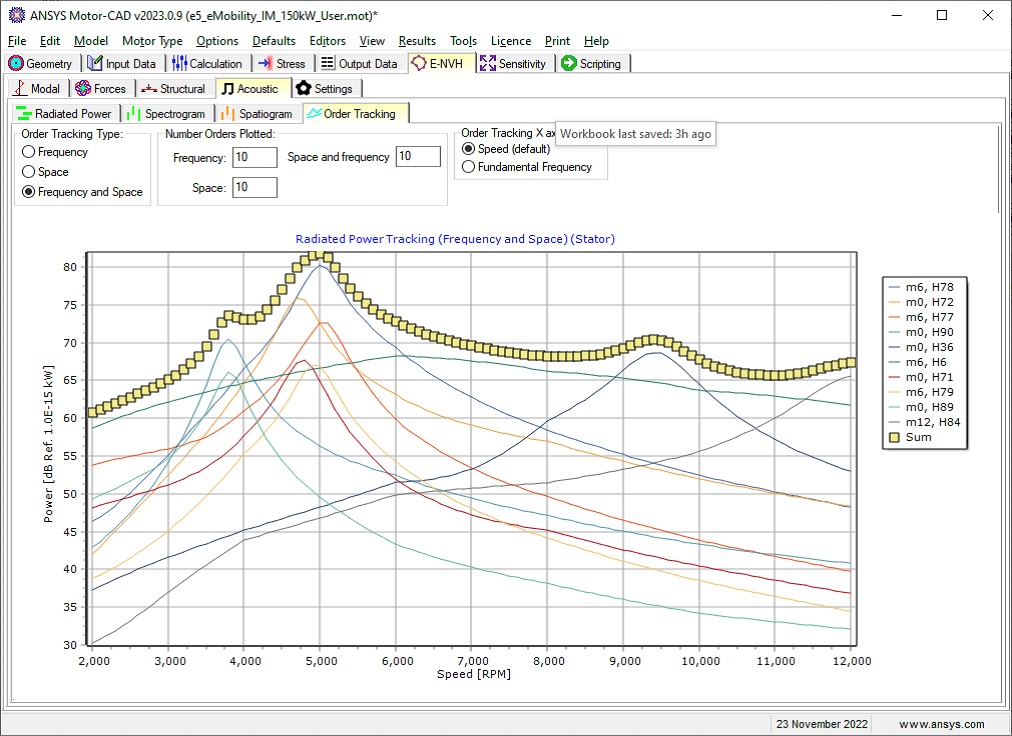Select the Order Tracking plot tab
Viewport: 1012px width, 736px height.
tap(354, 114)
